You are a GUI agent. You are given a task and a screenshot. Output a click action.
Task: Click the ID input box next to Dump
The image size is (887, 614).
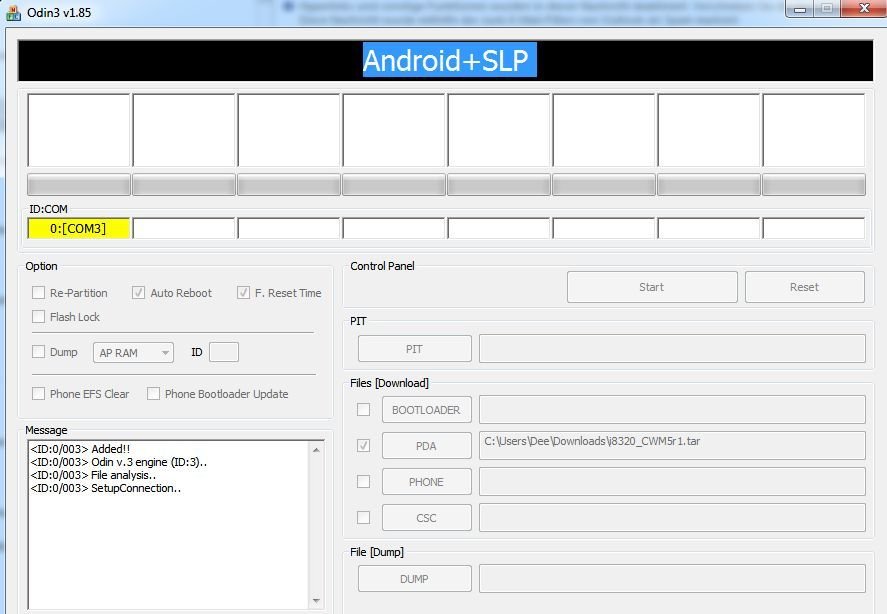pyautogui.click(x=224, y=352)
